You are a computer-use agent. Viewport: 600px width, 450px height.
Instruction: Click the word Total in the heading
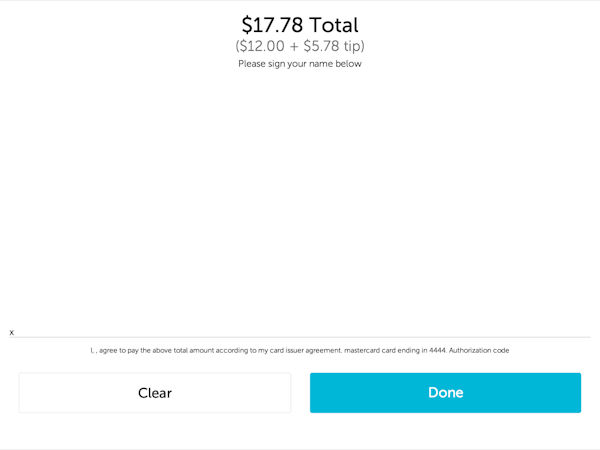[x=333, y=25]
